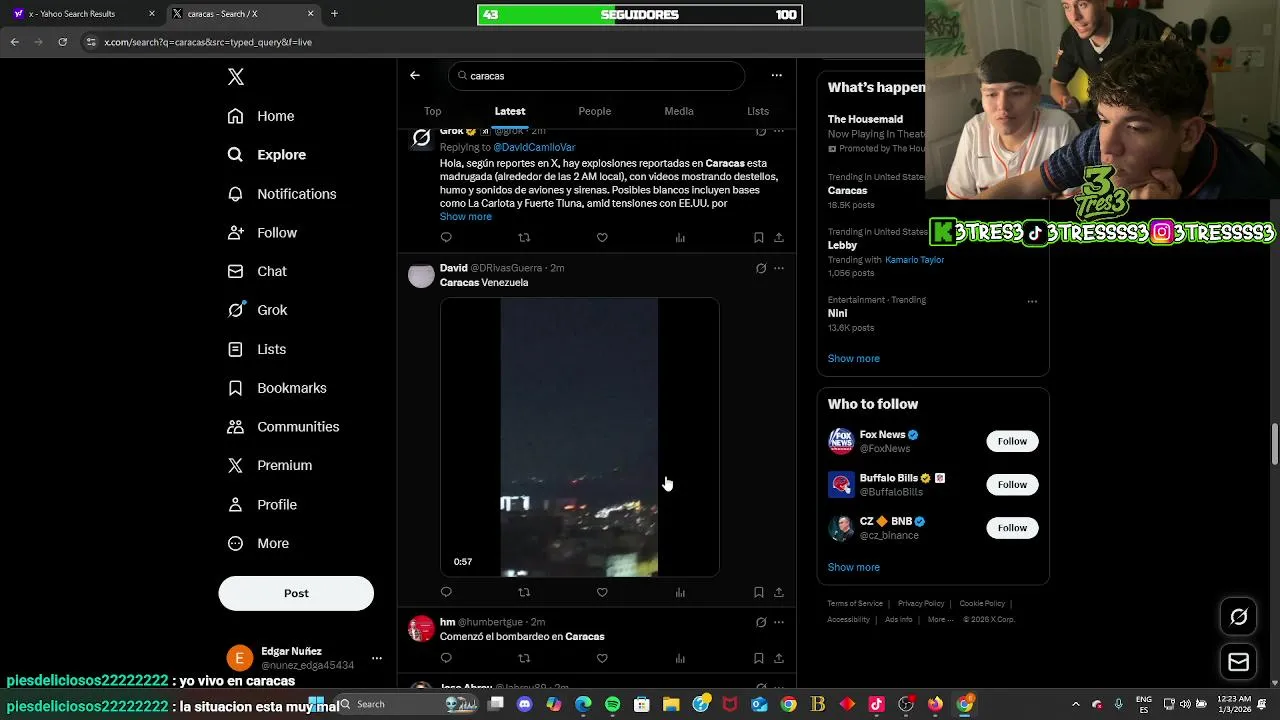Switch to the Lists search tab

click(x=758, y=111)
